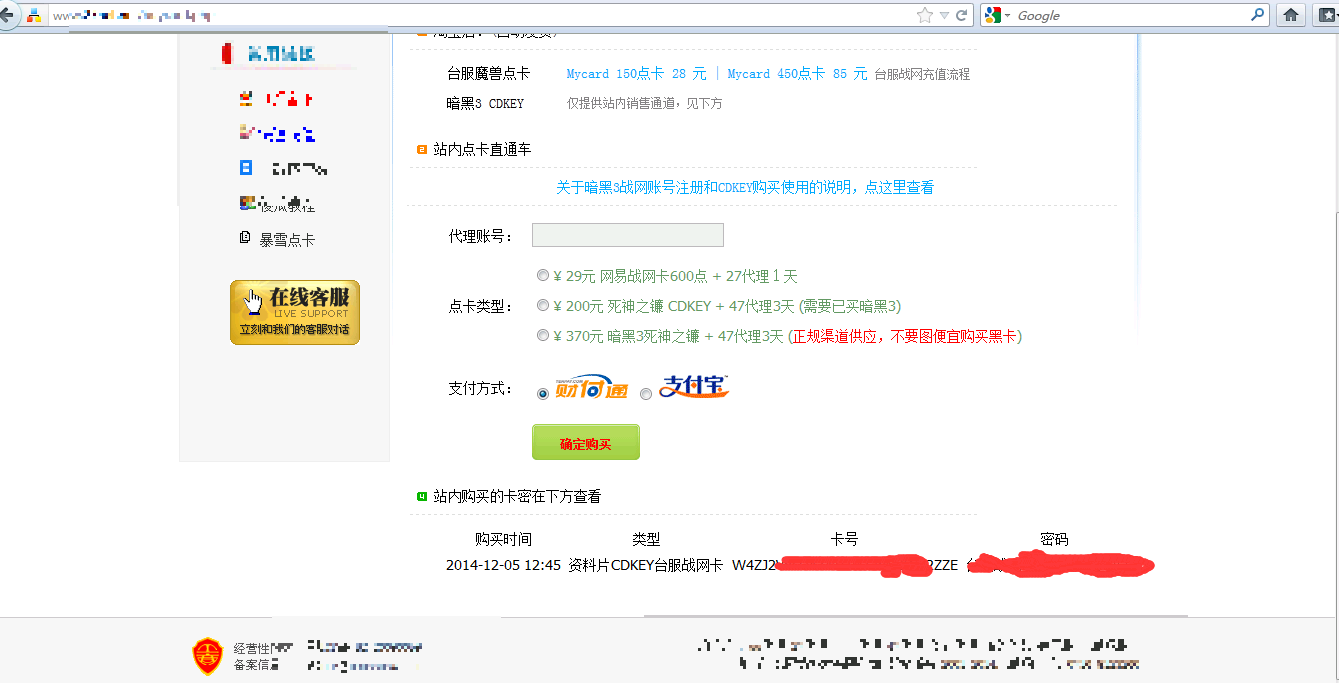1339x683 pixels.
Task: Click the red shield badge in footer
Action: coord(207,656)
